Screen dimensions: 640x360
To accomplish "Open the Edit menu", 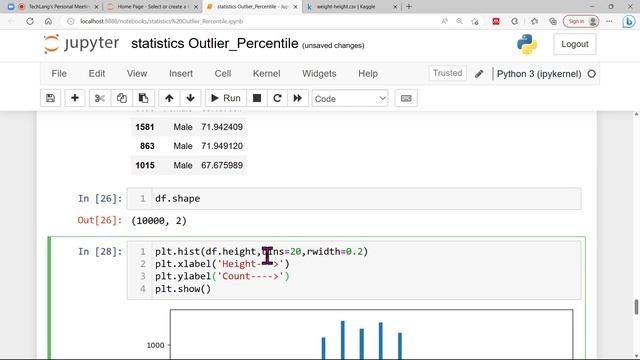I will [97, 74].
